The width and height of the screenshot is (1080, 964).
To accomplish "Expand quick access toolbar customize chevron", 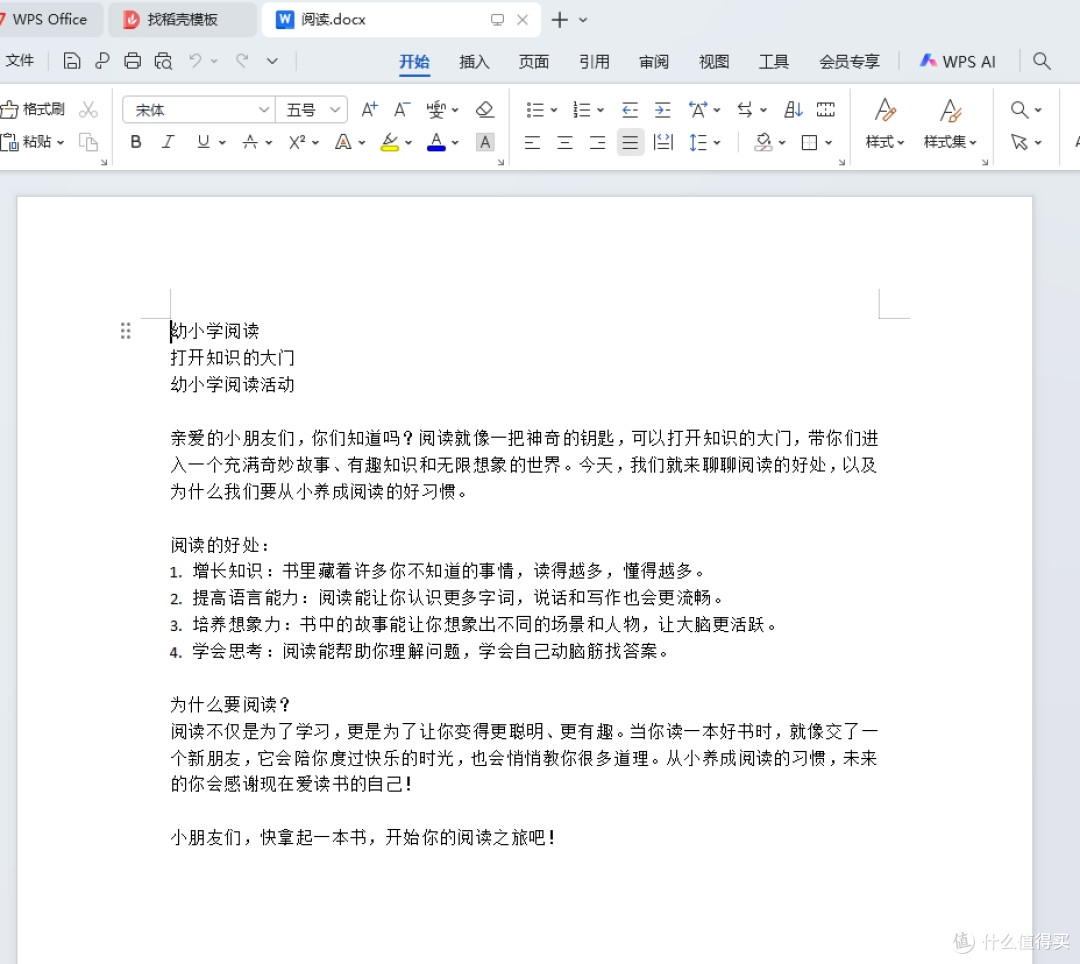I will [x=272, y=61].
